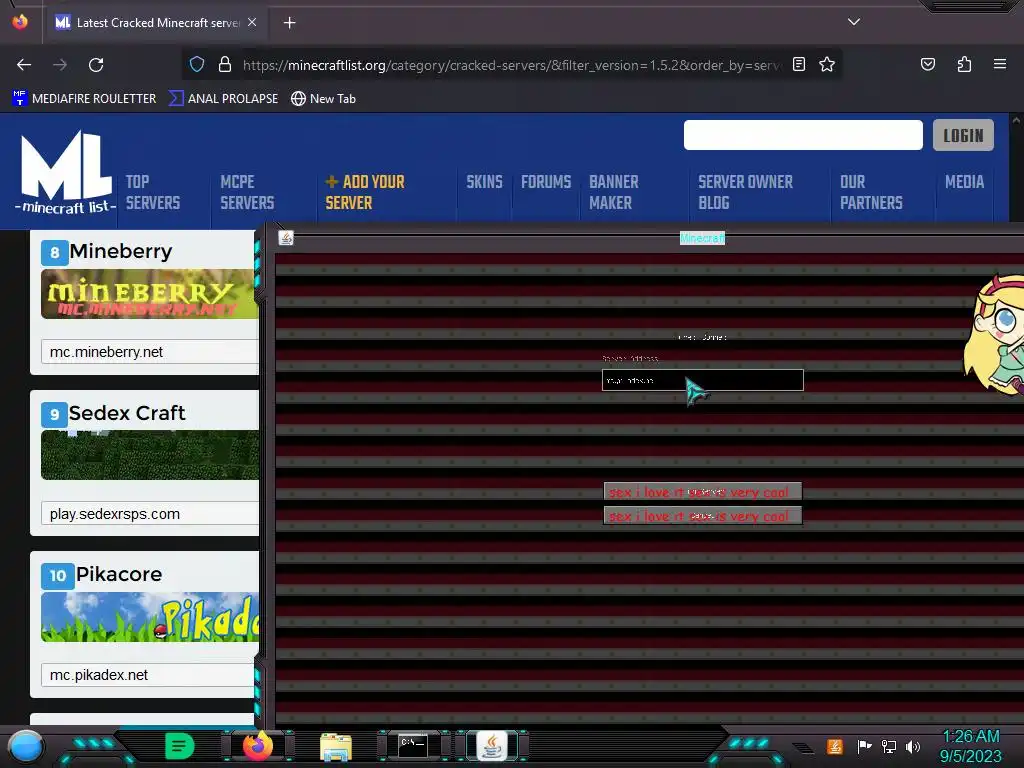Click the browser back arrow
This screenshot has height=768, width=1024.
pyautogui.click(x=24, y=65)
